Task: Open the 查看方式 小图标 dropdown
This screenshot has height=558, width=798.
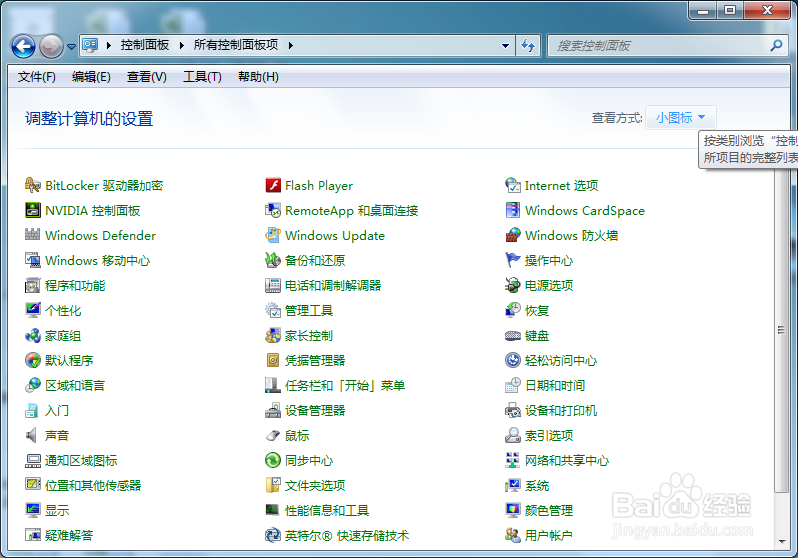Action: pyautogui.click(x=680, y=118)
